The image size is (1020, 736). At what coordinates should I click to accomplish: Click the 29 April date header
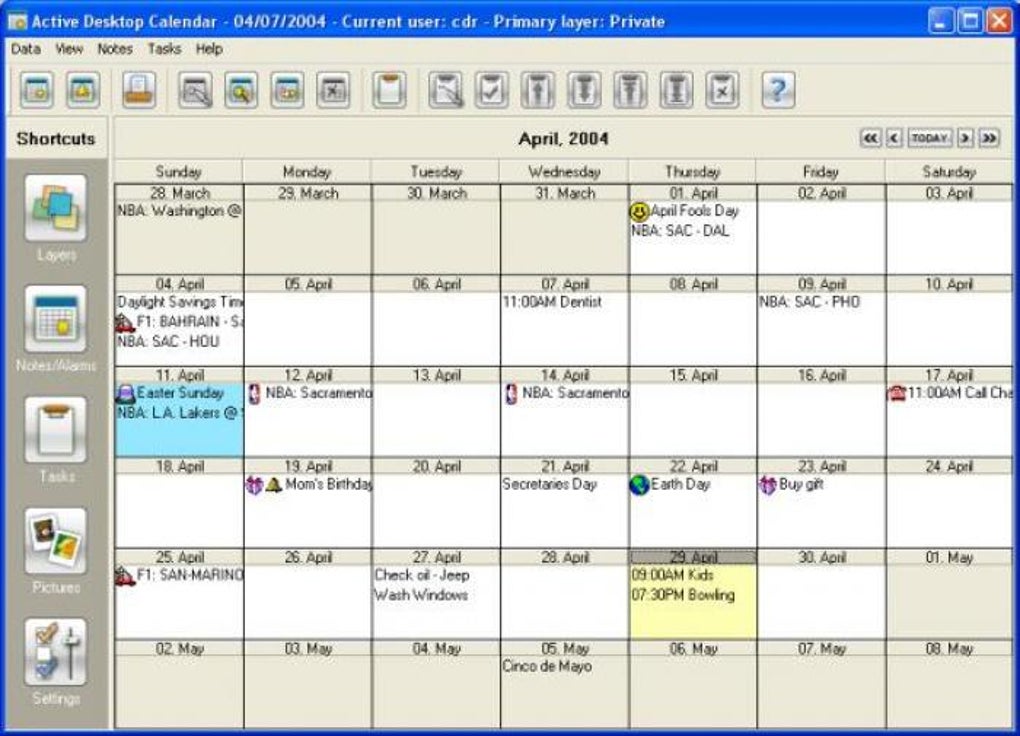coord(693,558)
